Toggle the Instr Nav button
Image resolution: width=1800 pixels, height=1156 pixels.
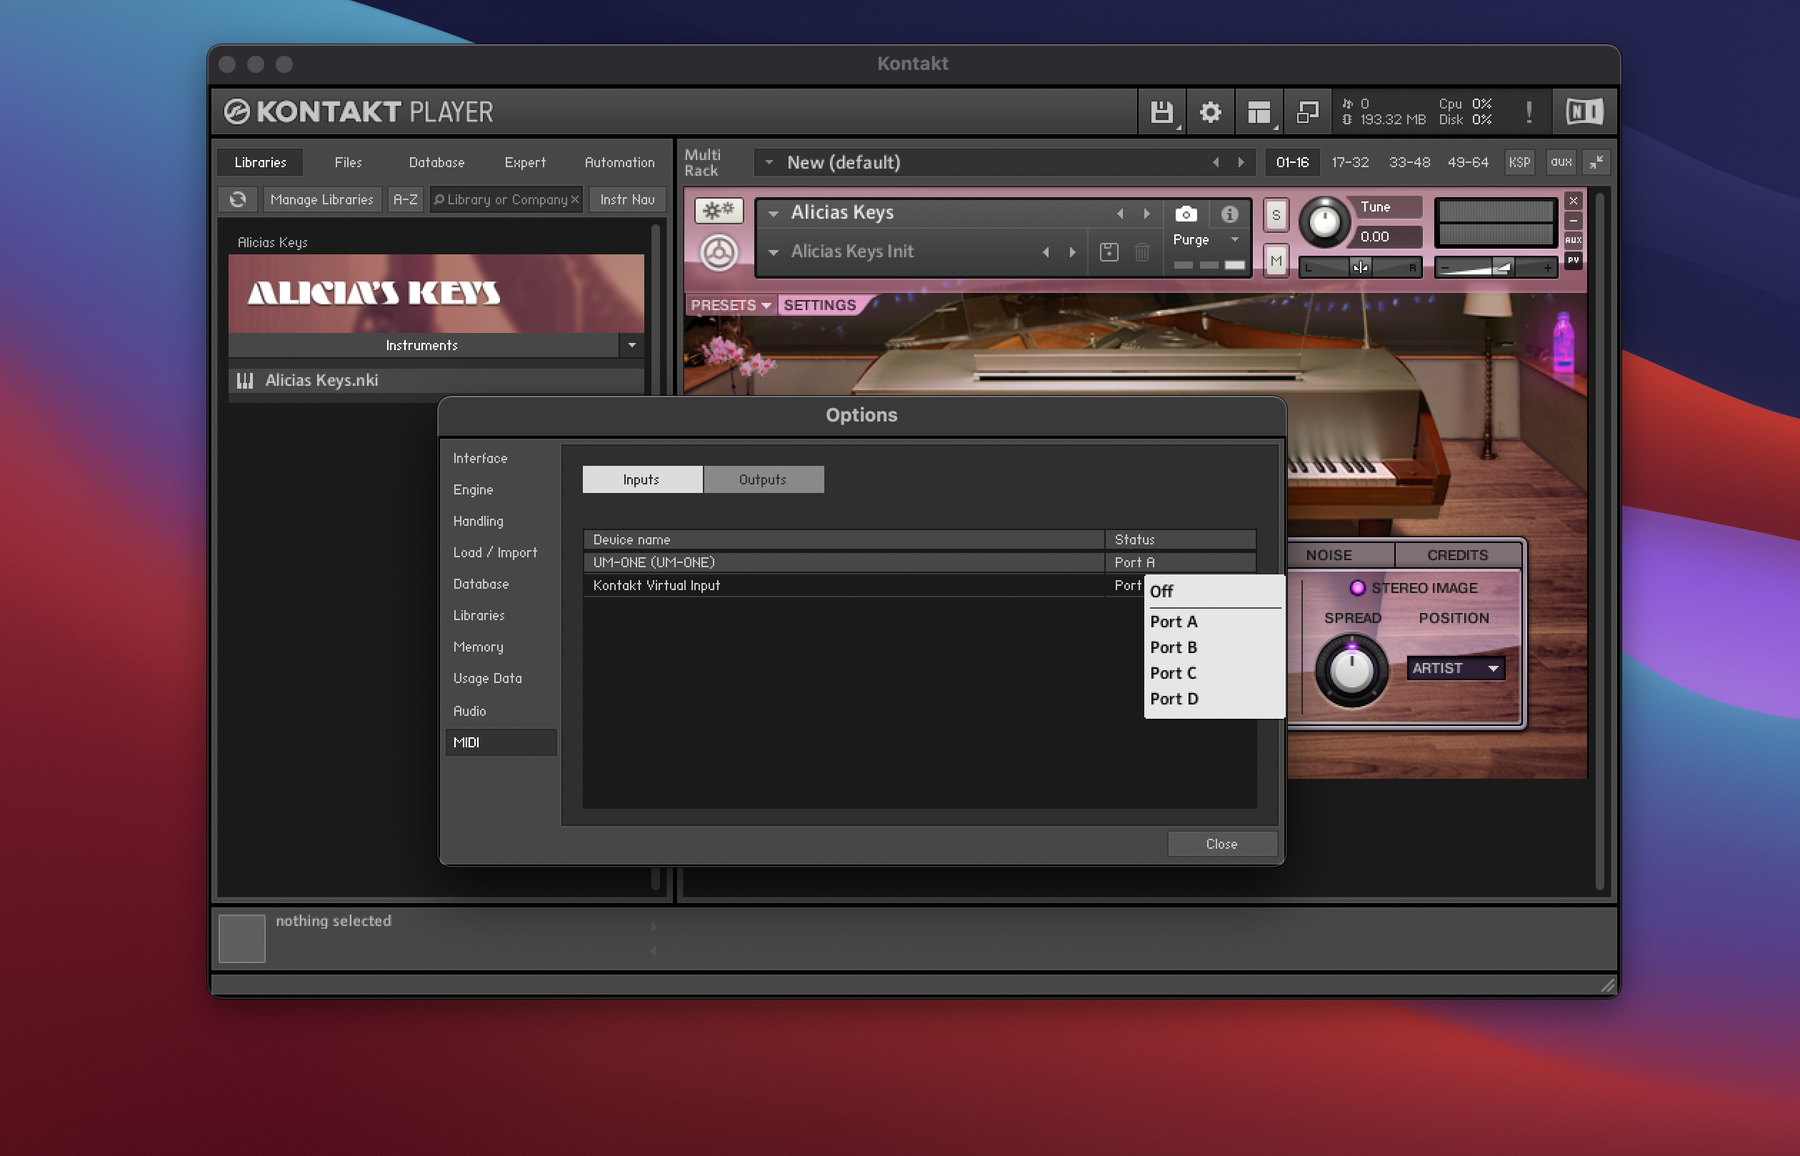627,199
